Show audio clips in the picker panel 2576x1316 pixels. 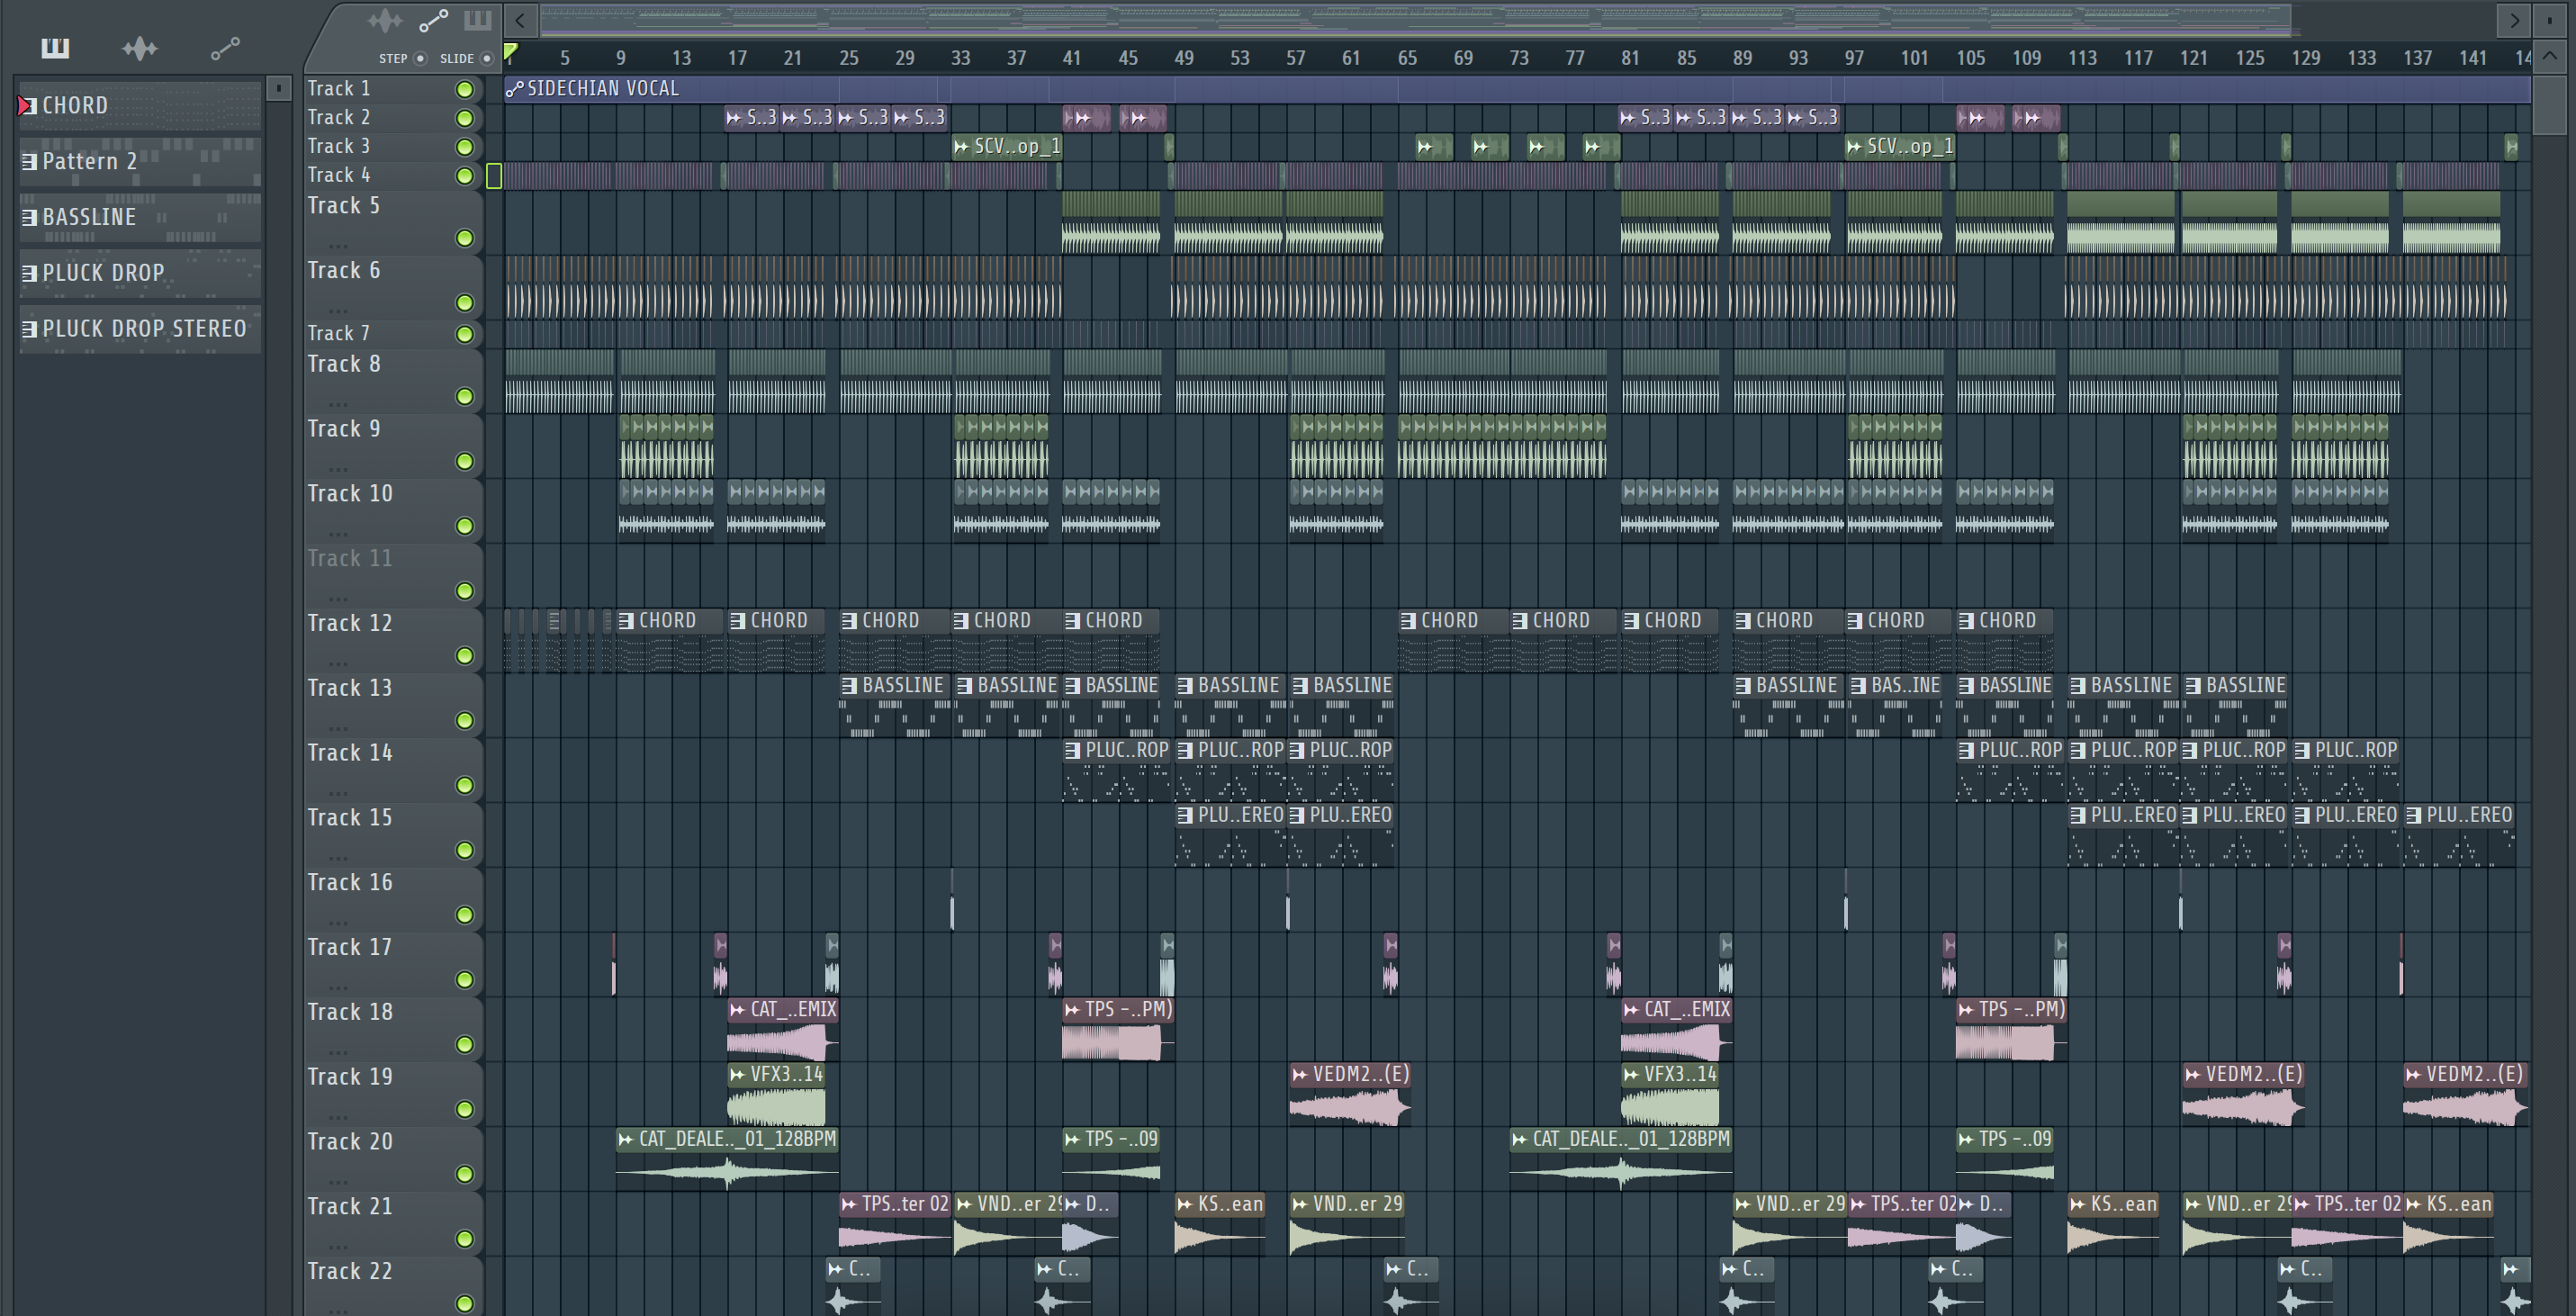(x=140, y=48)
